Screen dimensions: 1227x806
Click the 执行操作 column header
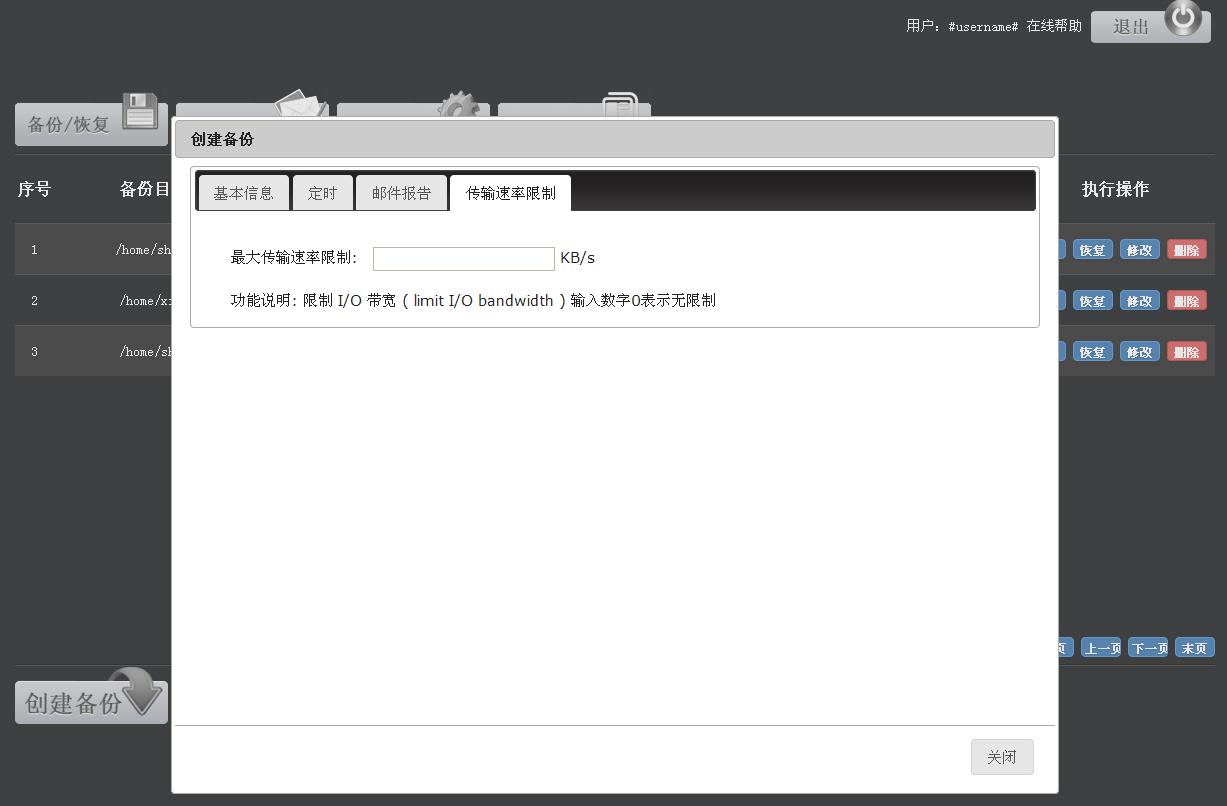[1115, 189]
